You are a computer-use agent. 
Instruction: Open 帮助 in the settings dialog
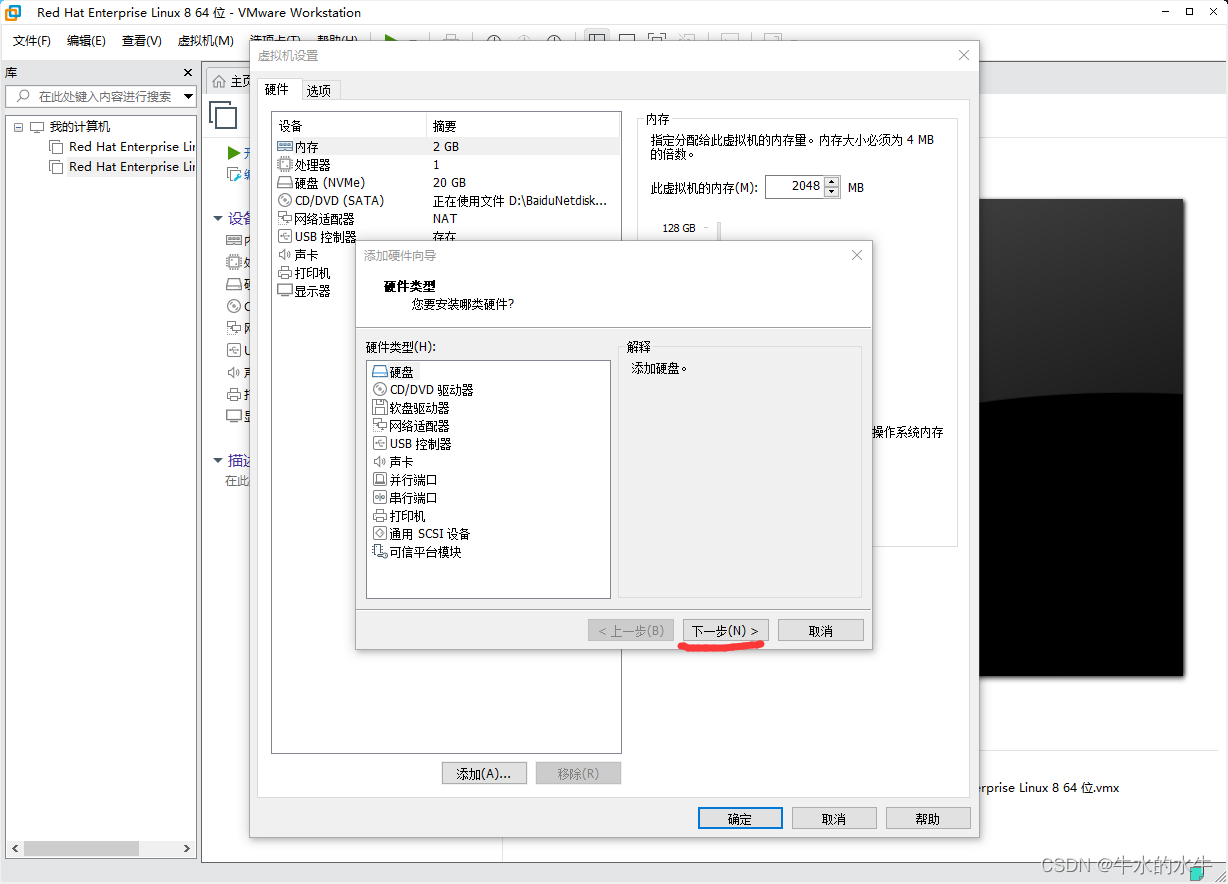[x=928, y=818]
